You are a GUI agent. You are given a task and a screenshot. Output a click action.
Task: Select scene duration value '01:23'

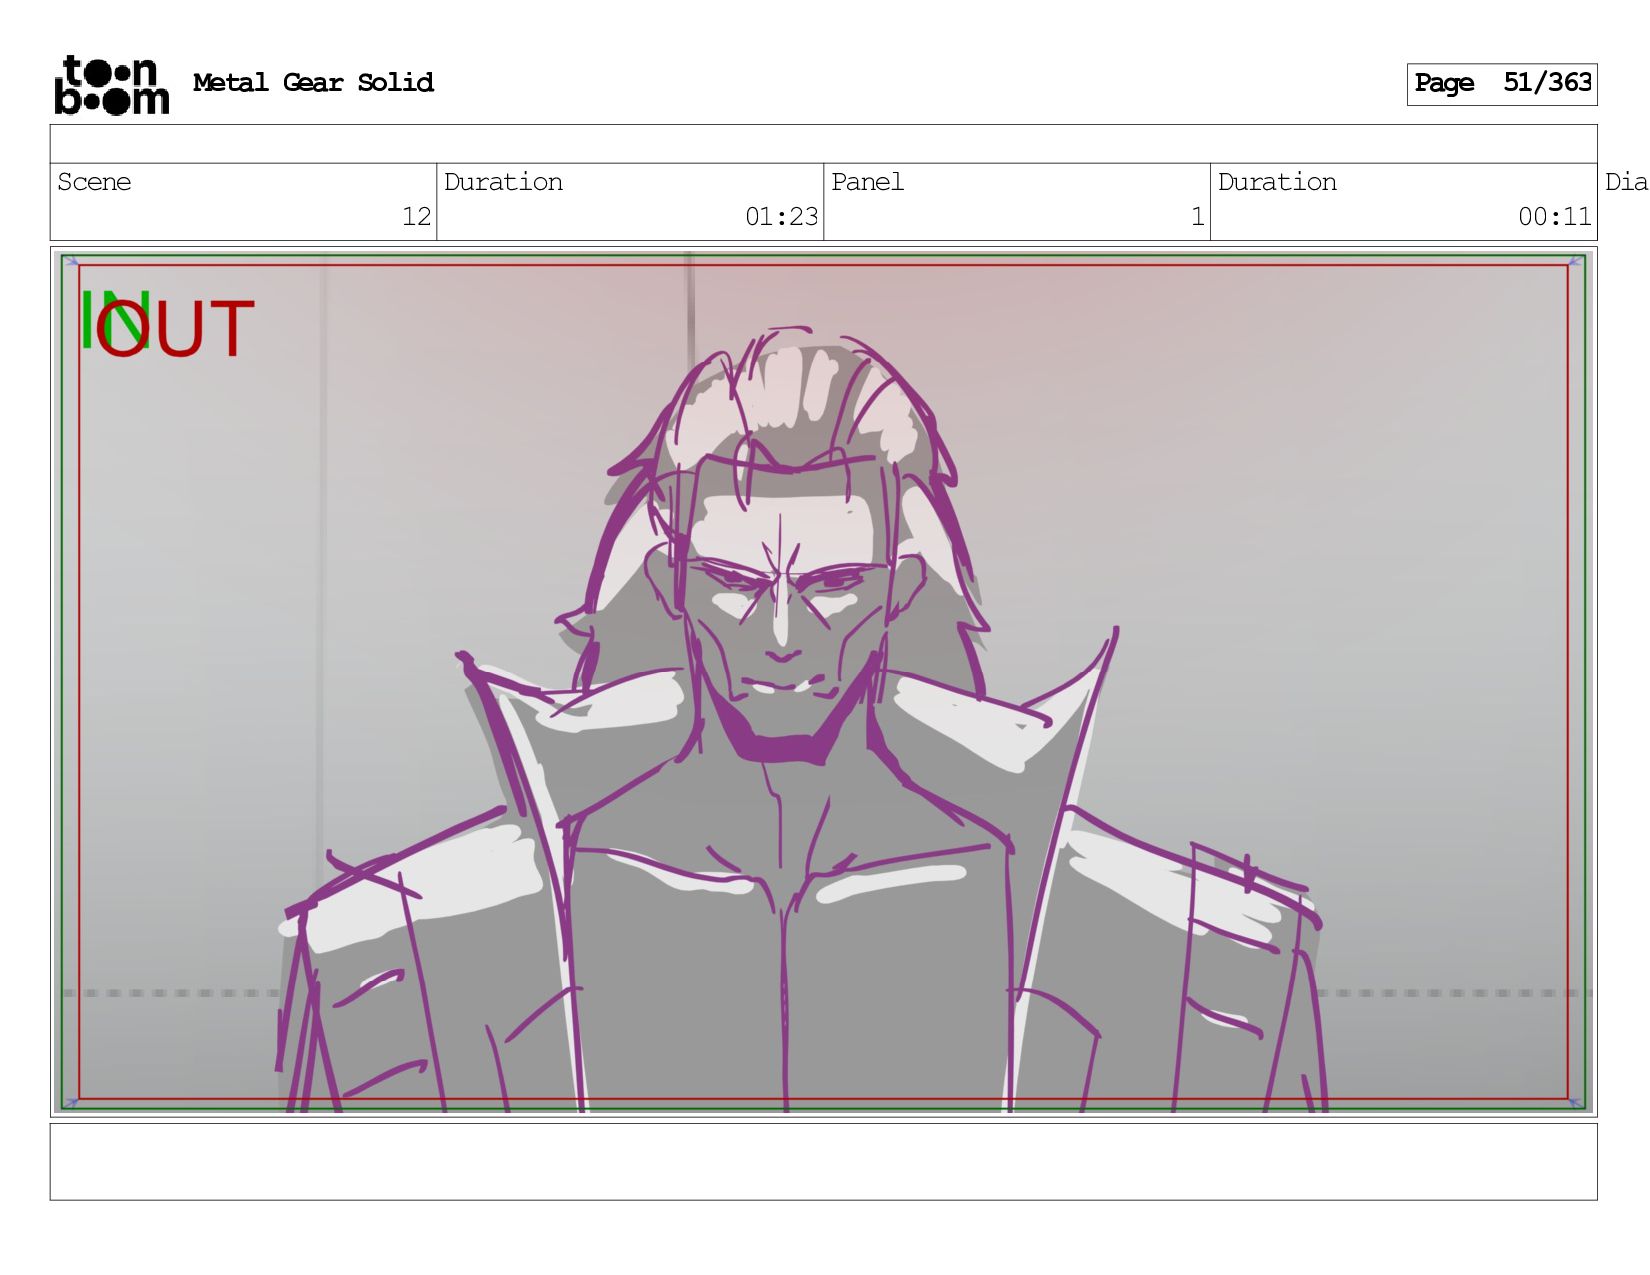781,217
